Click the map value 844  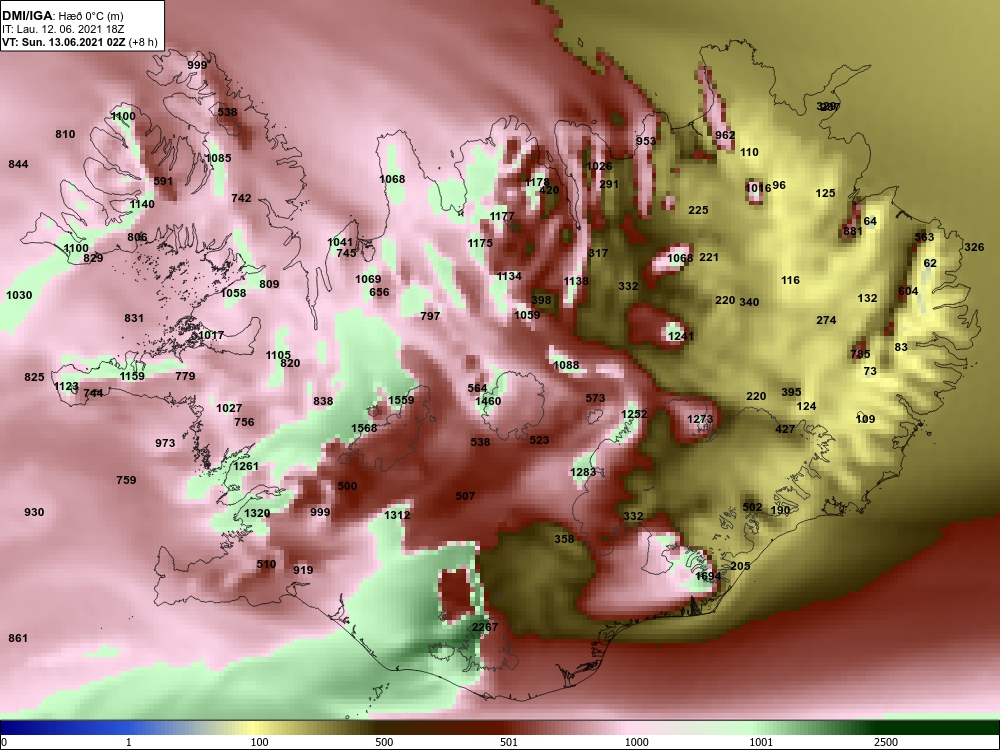click(x=18, y=164)
